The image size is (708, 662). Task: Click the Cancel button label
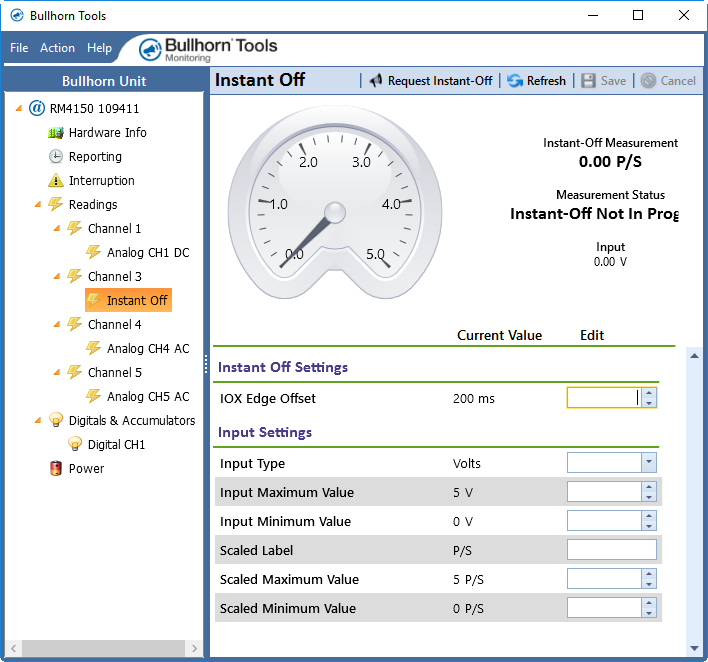[678, 81]
